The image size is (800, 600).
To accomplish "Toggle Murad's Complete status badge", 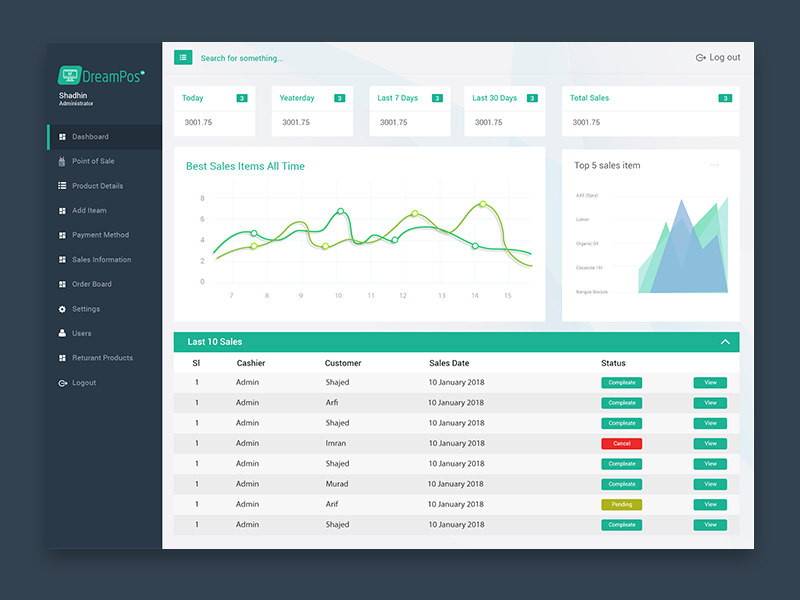I will click(x=620, y=484).
